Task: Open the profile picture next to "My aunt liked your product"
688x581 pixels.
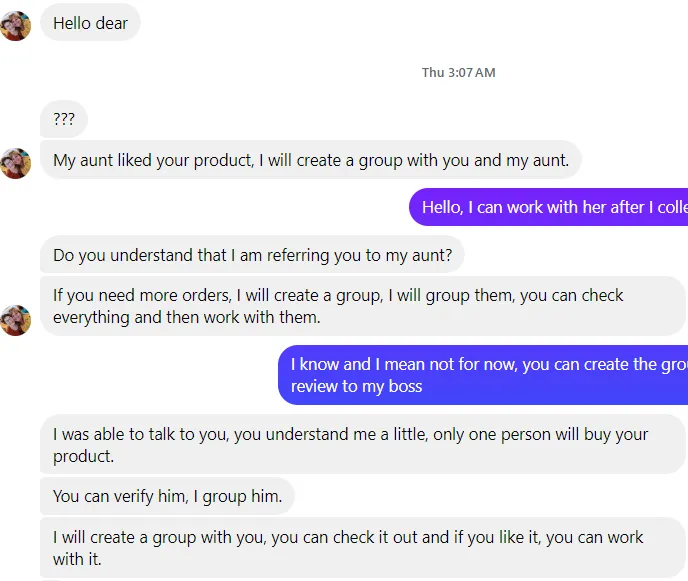Action: pos(16,162)
